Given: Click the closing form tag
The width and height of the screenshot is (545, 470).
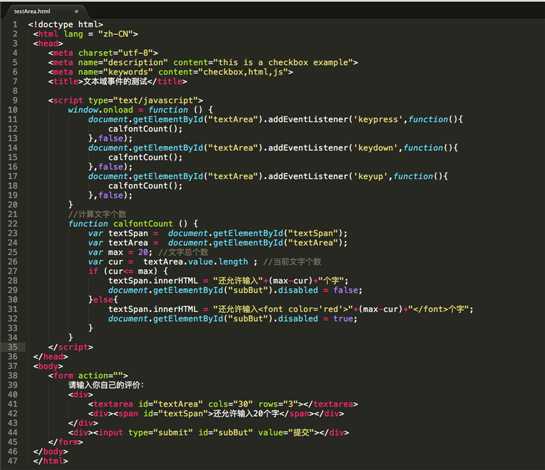Looking at the screenshot, I should [x=66, y=442].
